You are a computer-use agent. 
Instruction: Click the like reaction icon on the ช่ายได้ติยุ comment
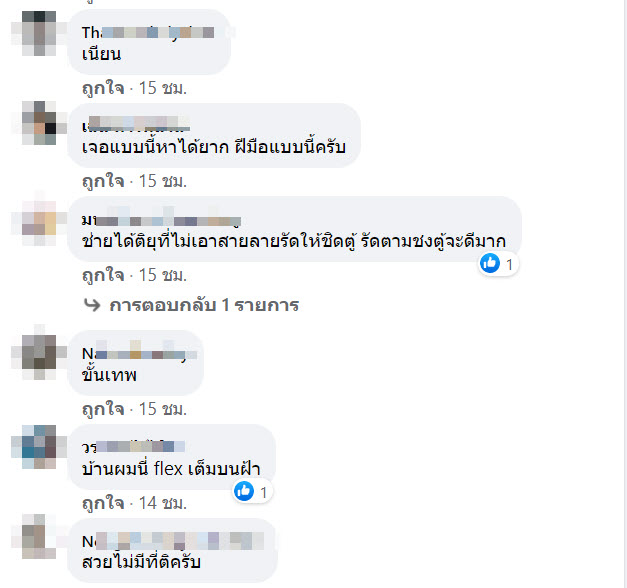pyautogui.click(x=490, y=263)
